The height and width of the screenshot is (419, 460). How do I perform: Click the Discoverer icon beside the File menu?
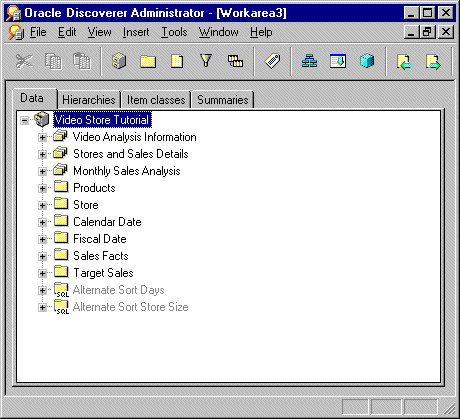[x=16, y=32]
